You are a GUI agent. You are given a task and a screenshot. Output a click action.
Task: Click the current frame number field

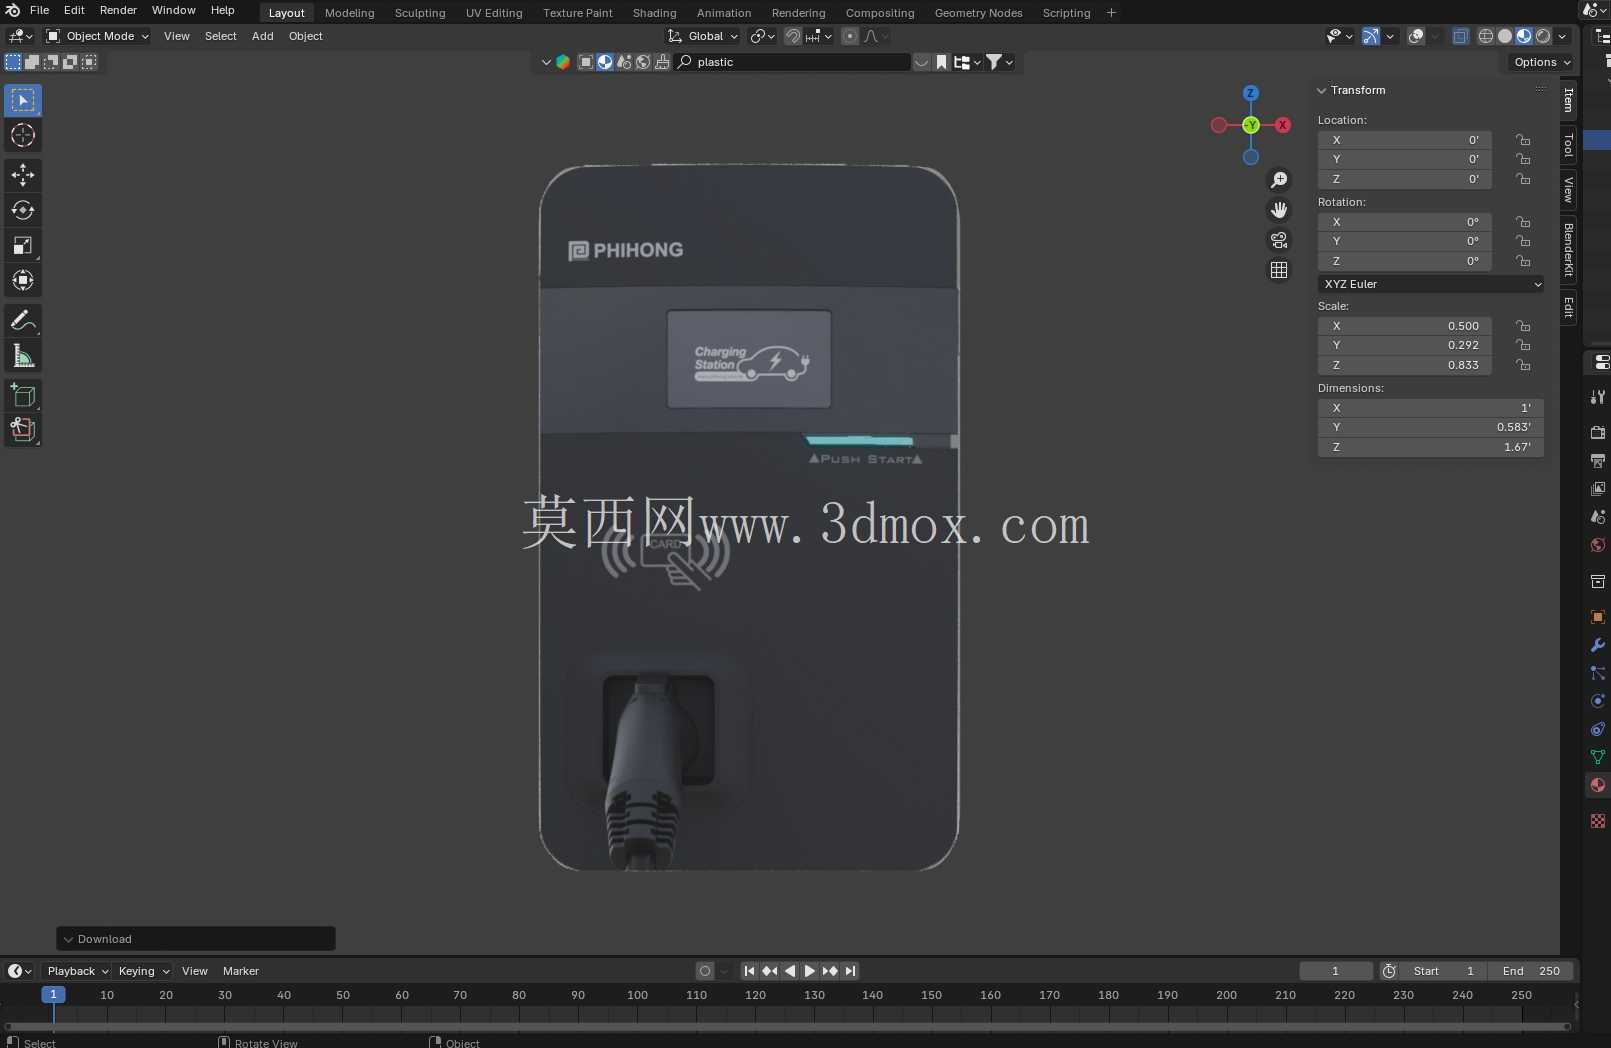tap(1336, 971)
